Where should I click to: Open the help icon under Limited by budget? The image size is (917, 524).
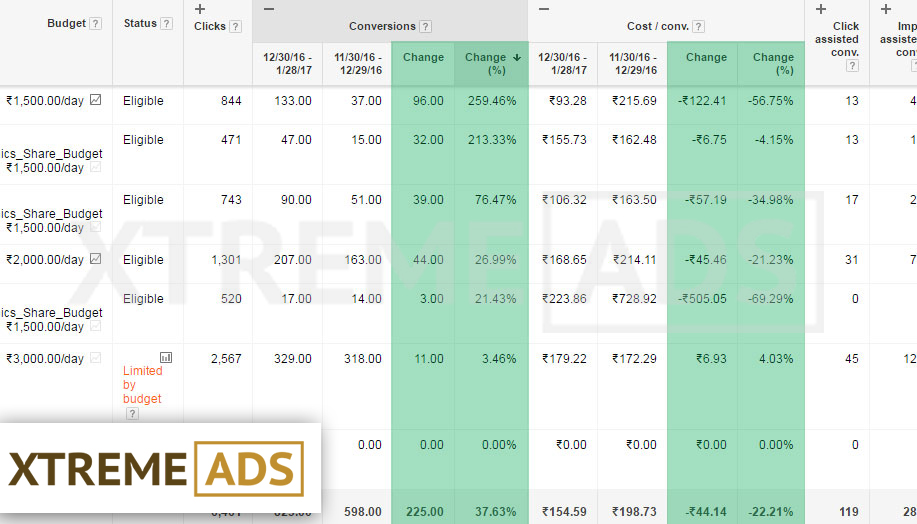[133, 414]
